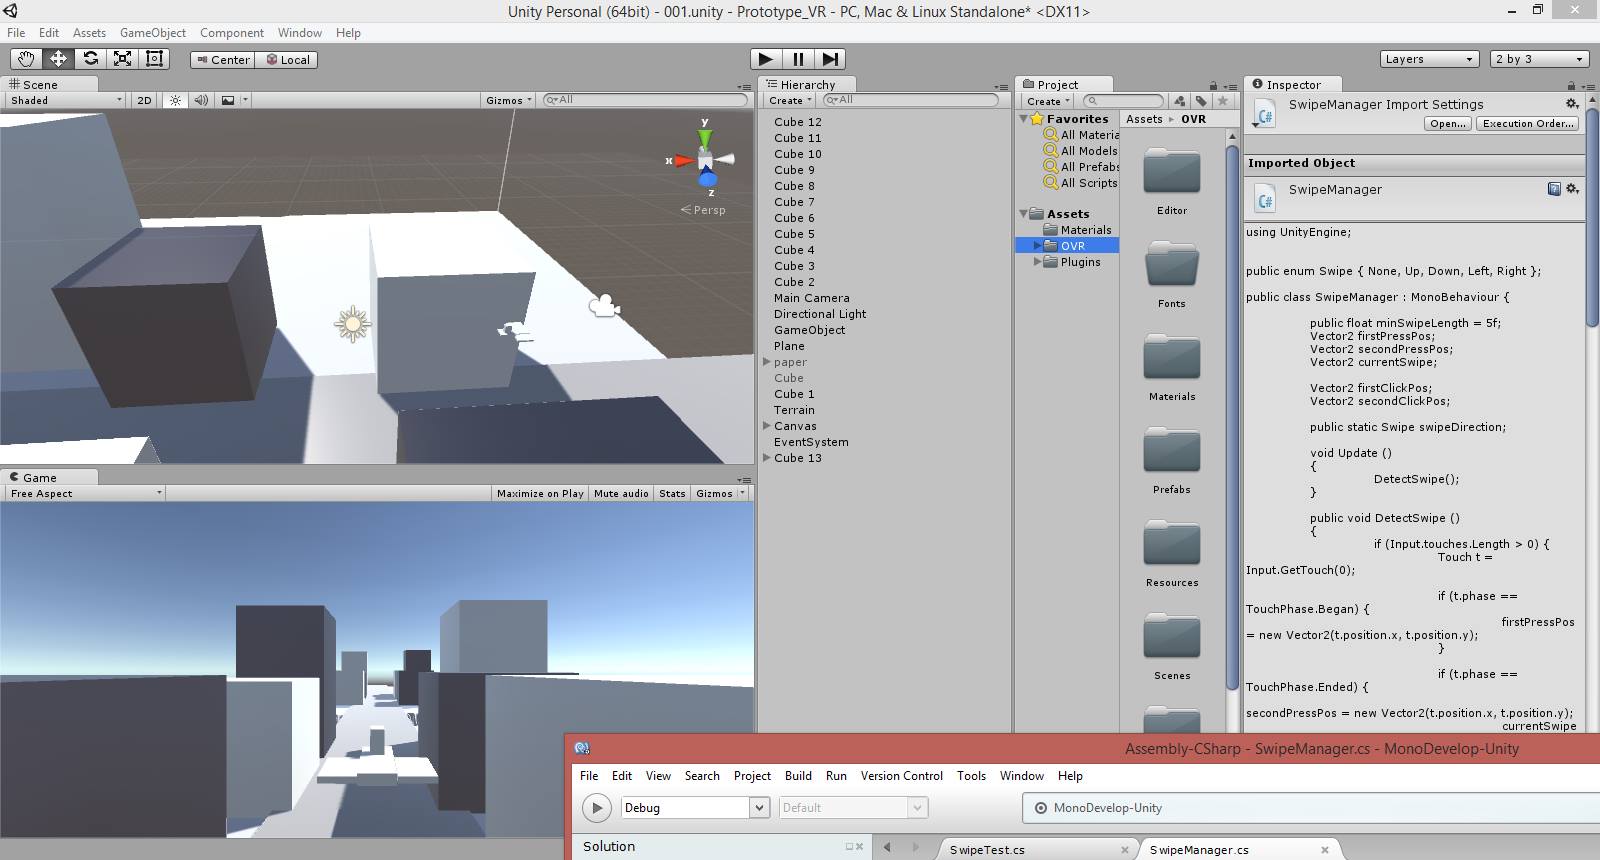1600x860 pixels.
Task: Click the Persp projection label
Action: [x=703, y=210]
